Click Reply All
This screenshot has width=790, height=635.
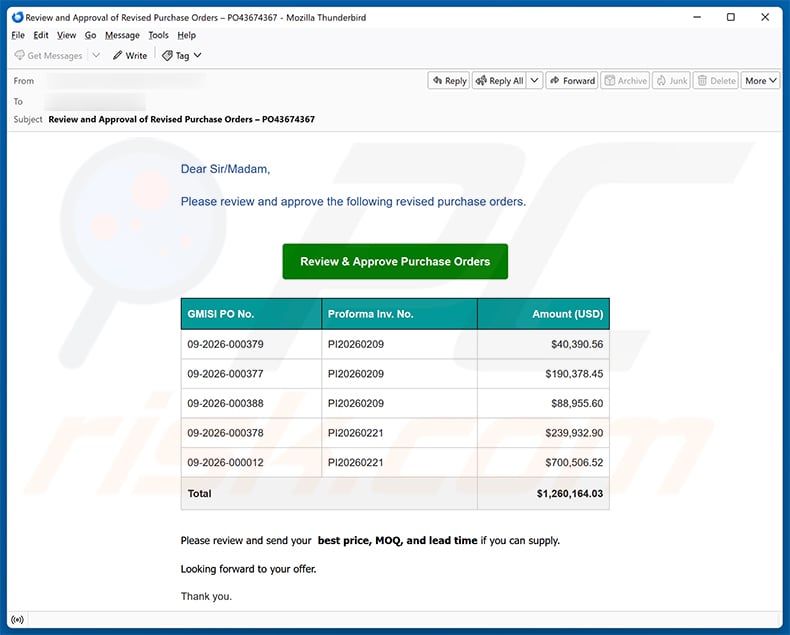tap(500, 81)
